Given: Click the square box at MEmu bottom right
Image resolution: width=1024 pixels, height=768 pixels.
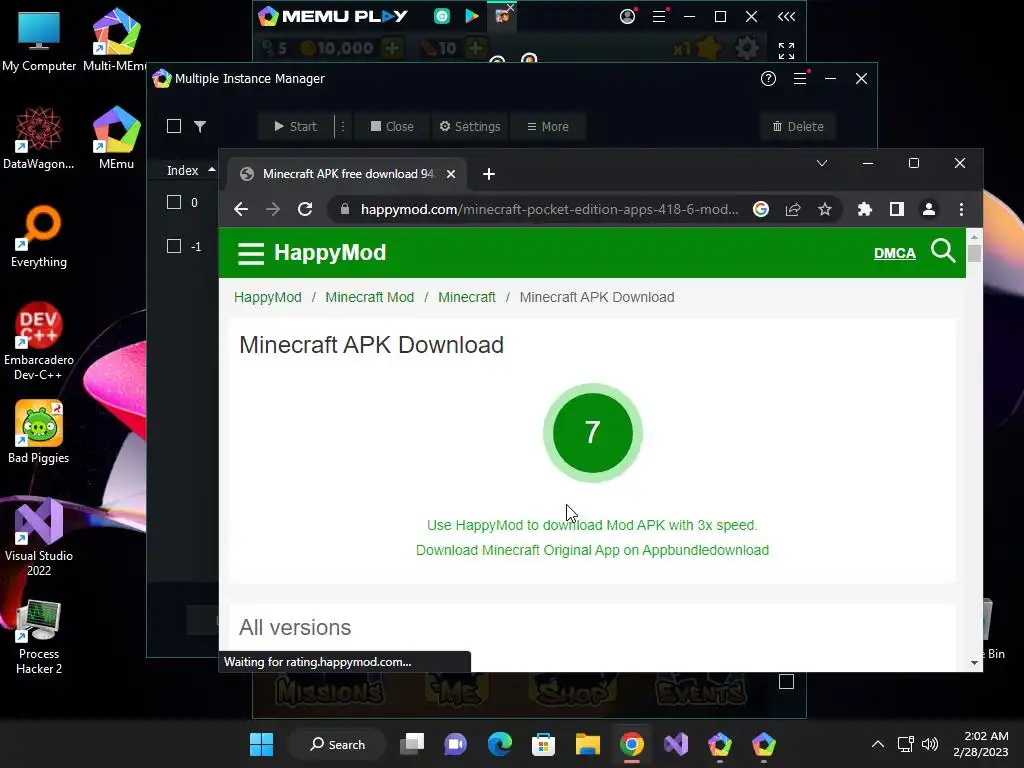Looking at the screenshot, I should click(786, 682).
